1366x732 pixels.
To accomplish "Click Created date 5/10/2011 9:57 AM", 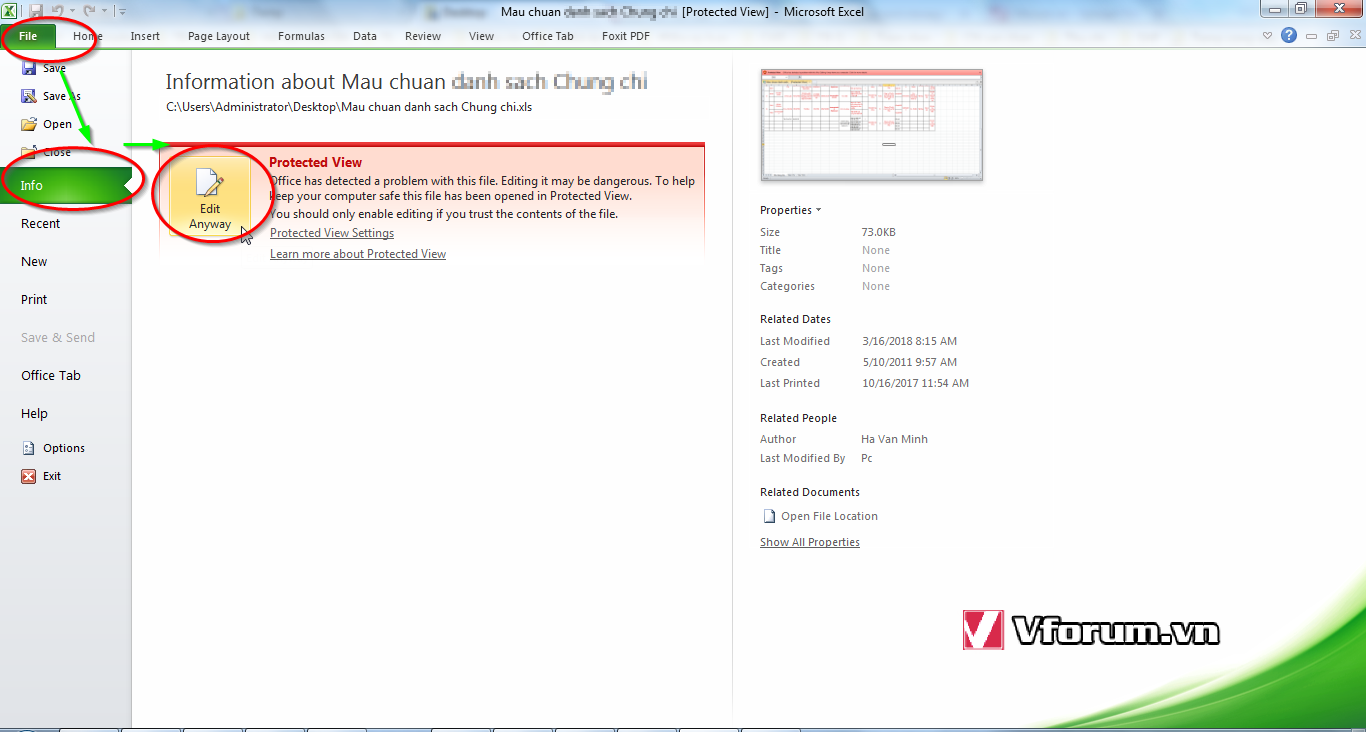I will click(x=909, y=362).
